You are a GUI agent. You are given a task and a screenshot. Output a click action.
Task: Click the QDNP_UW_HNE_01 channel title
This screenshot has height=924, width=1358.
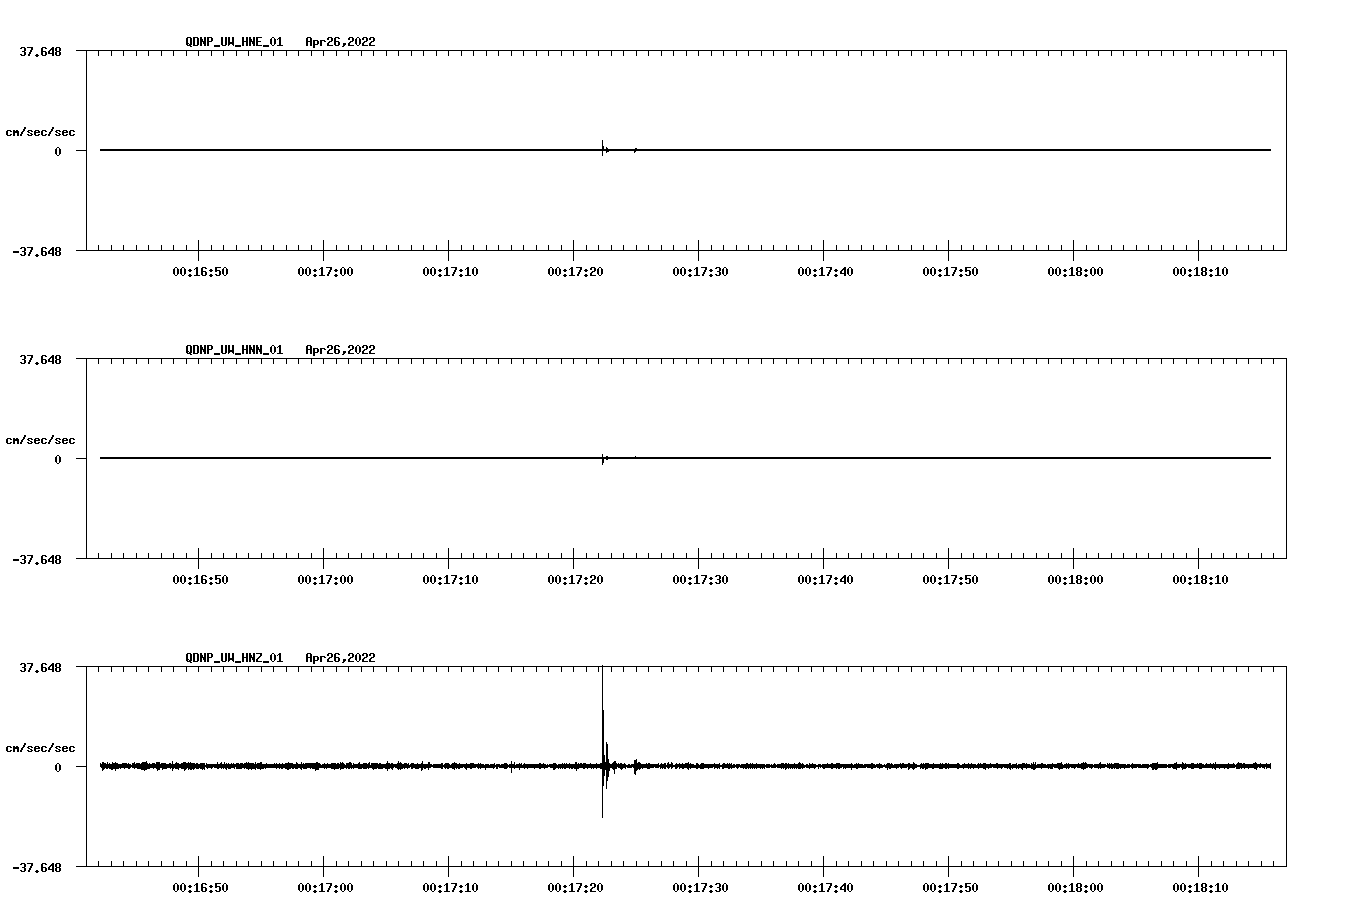pyautogui.click(x=234, y=42)
